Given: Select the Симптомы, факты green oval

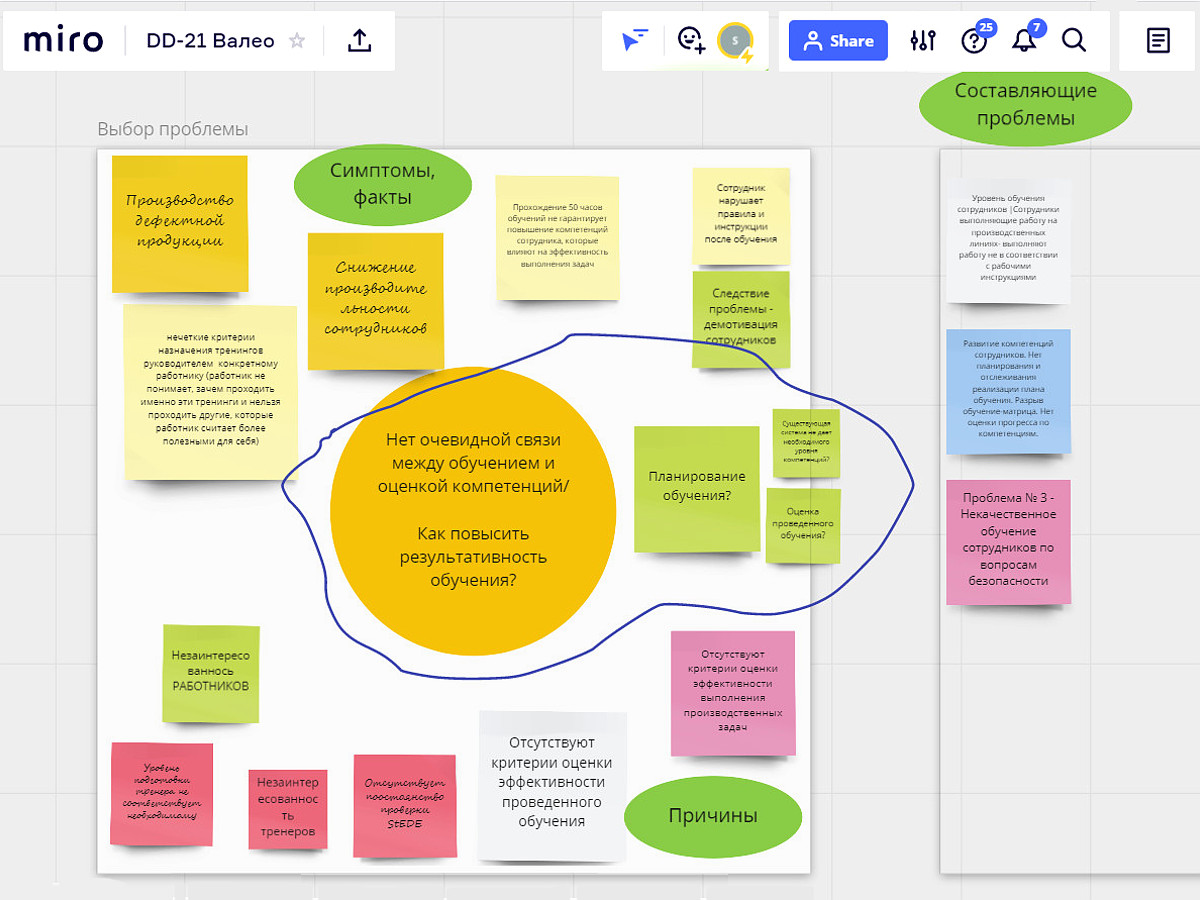Looking at the screenshot, I should tap(382, 184).
